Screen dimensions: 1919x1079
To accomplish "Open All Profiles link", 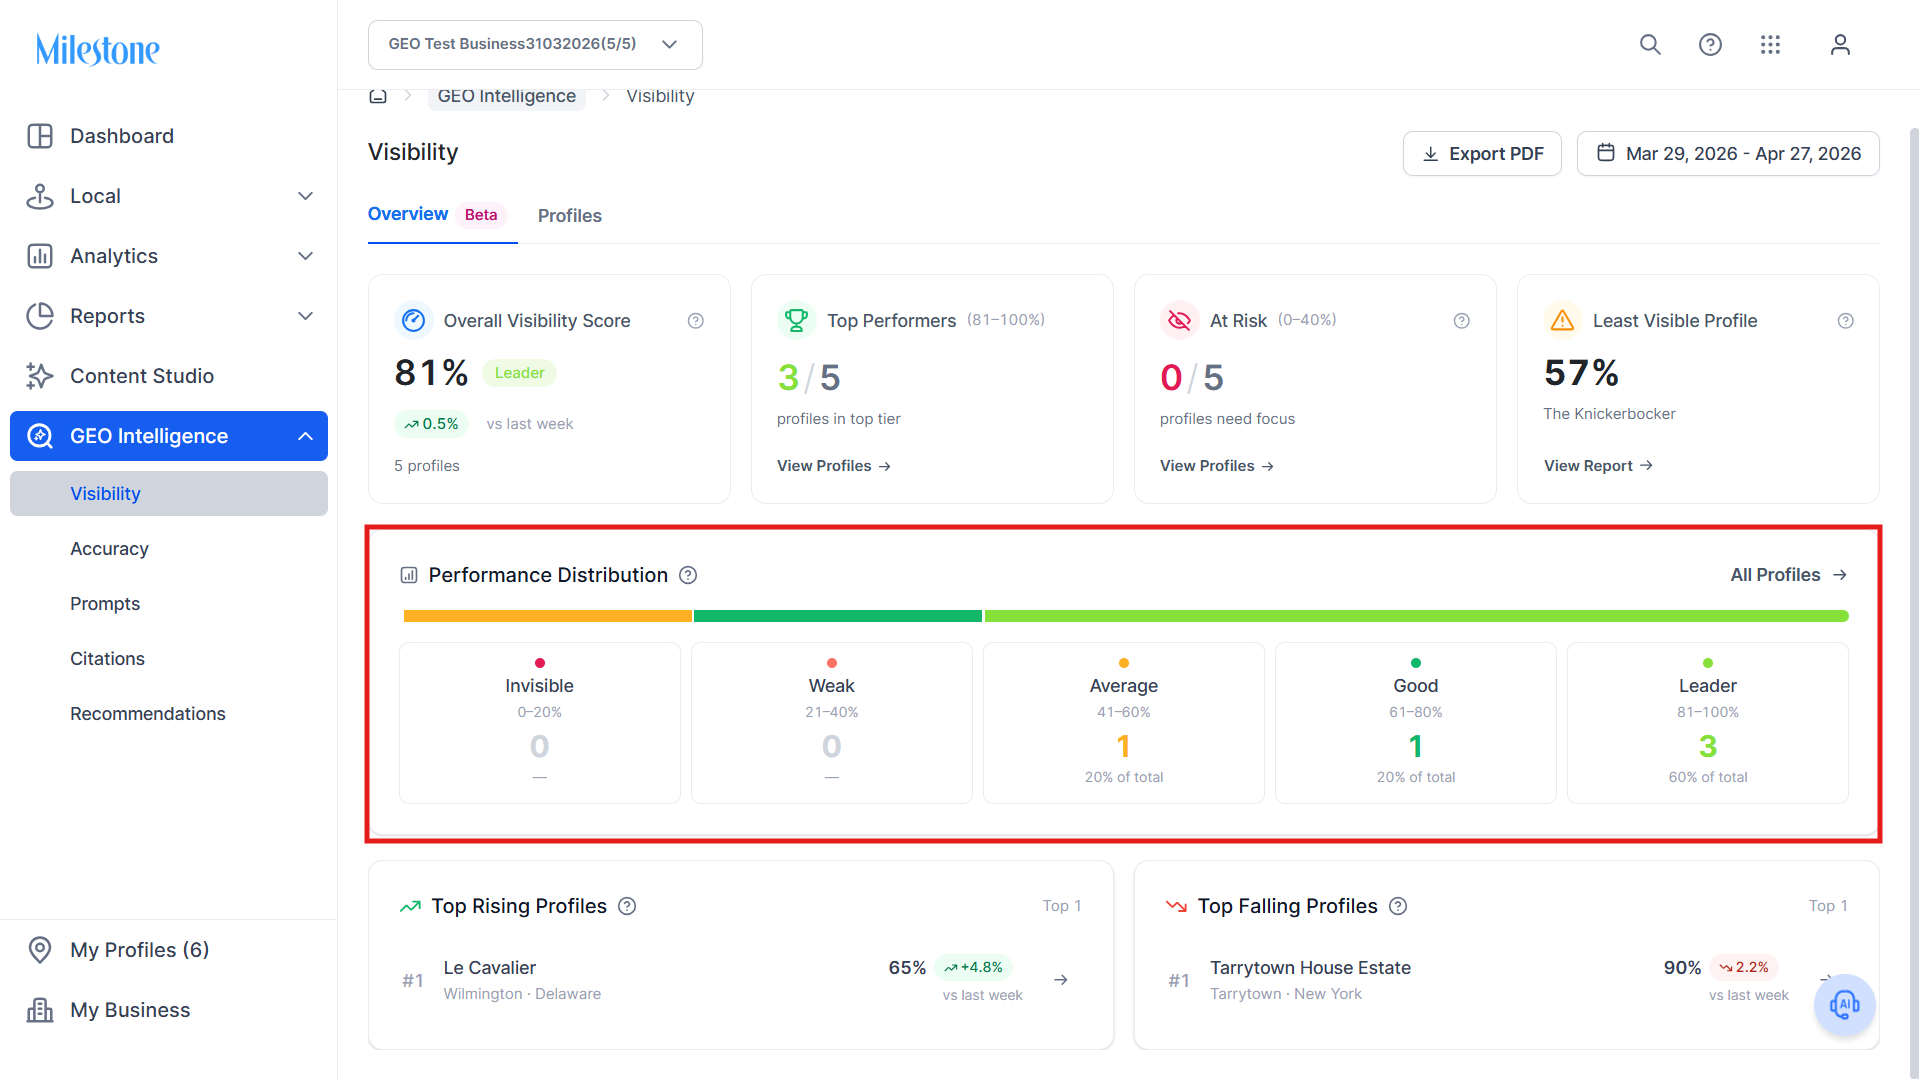I will tap(1789, 575).
